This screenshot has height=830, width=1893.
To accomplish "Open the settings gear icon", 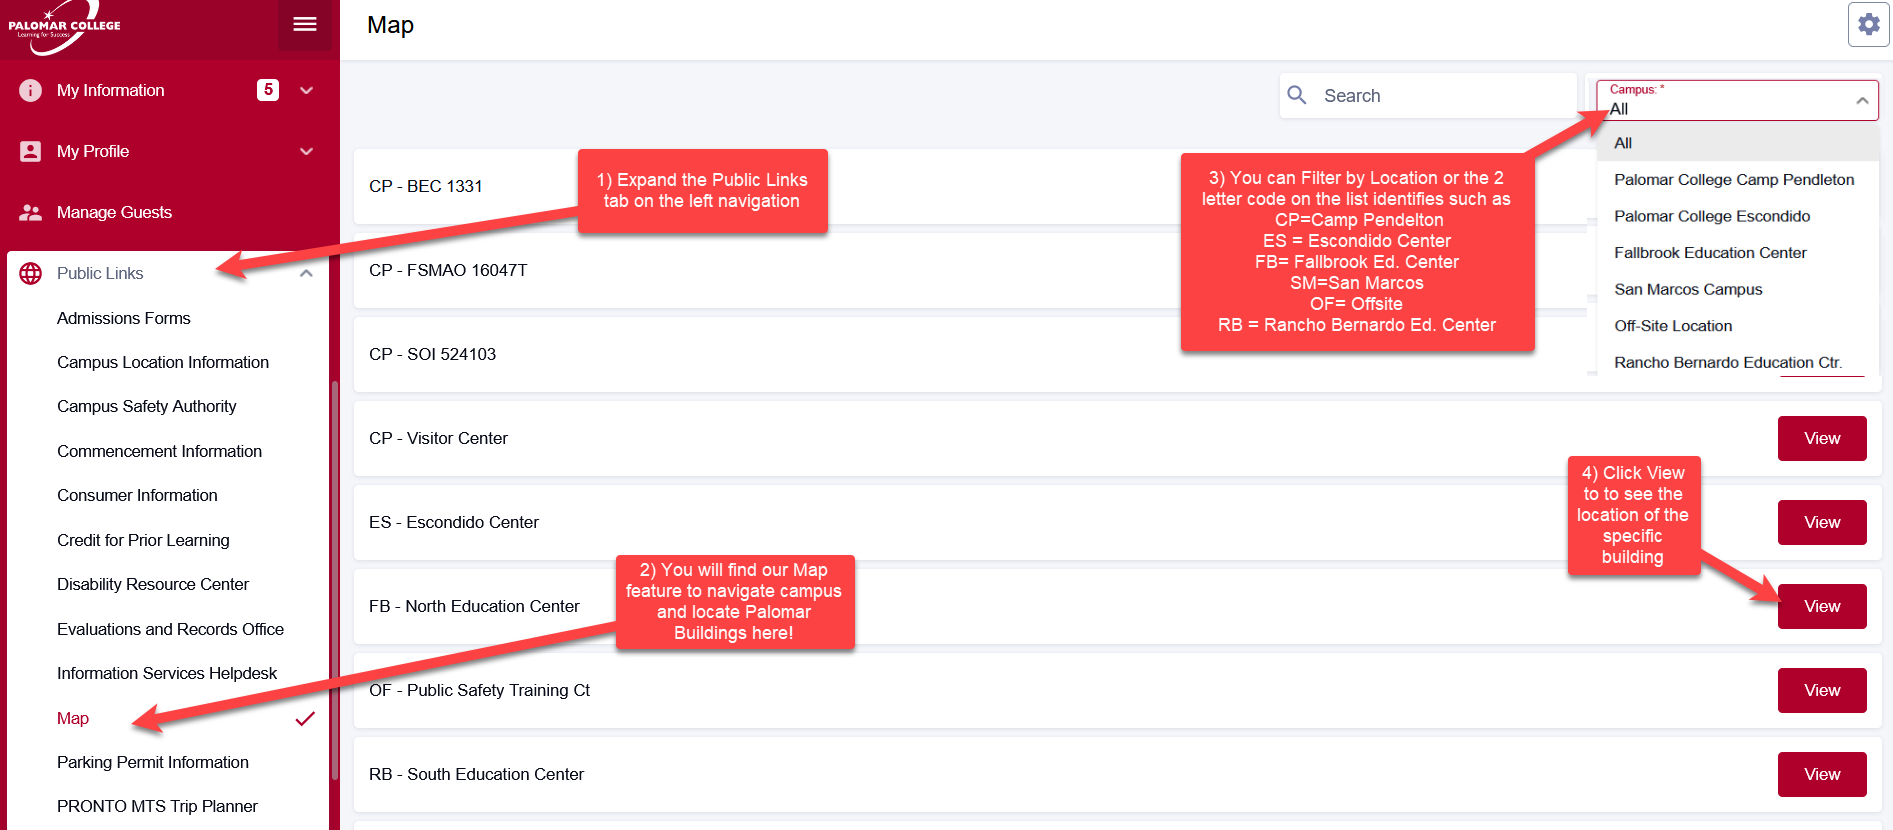I will point(1868,25).
